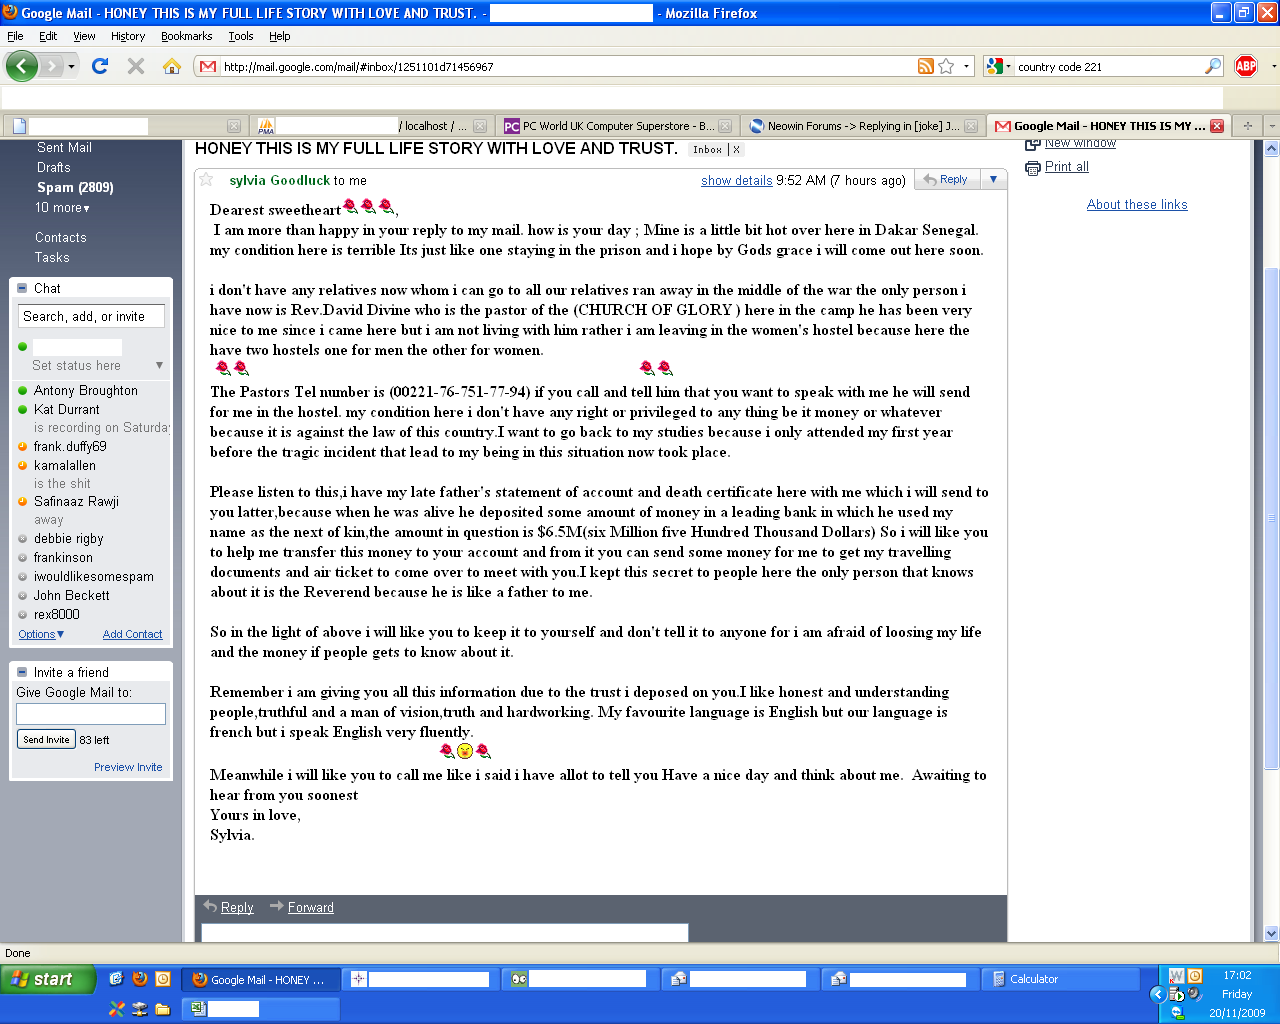The width and height of the screenshot is (1280, 1024).
Task: Open a new tab with plus button
Action: pos(1247,126)
